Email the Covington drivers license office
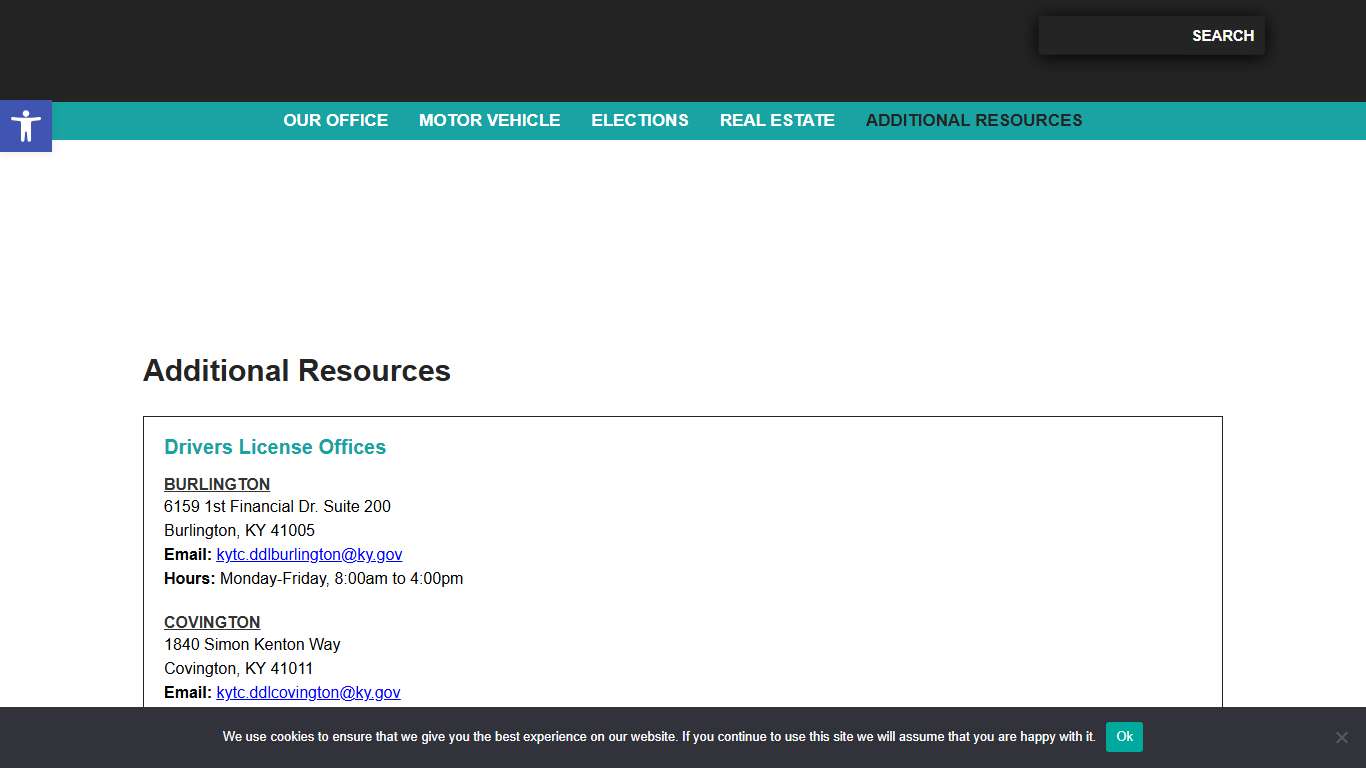This screenshot has height=768, width=1366. [309, 692]
